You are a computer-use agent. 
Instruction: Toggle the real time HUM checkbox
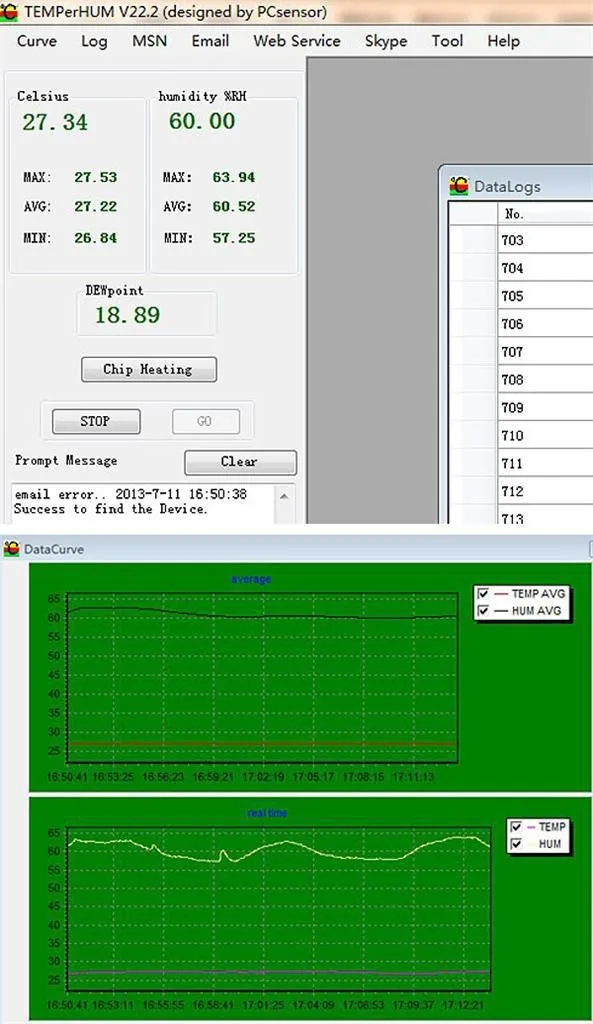coord(516,844)
